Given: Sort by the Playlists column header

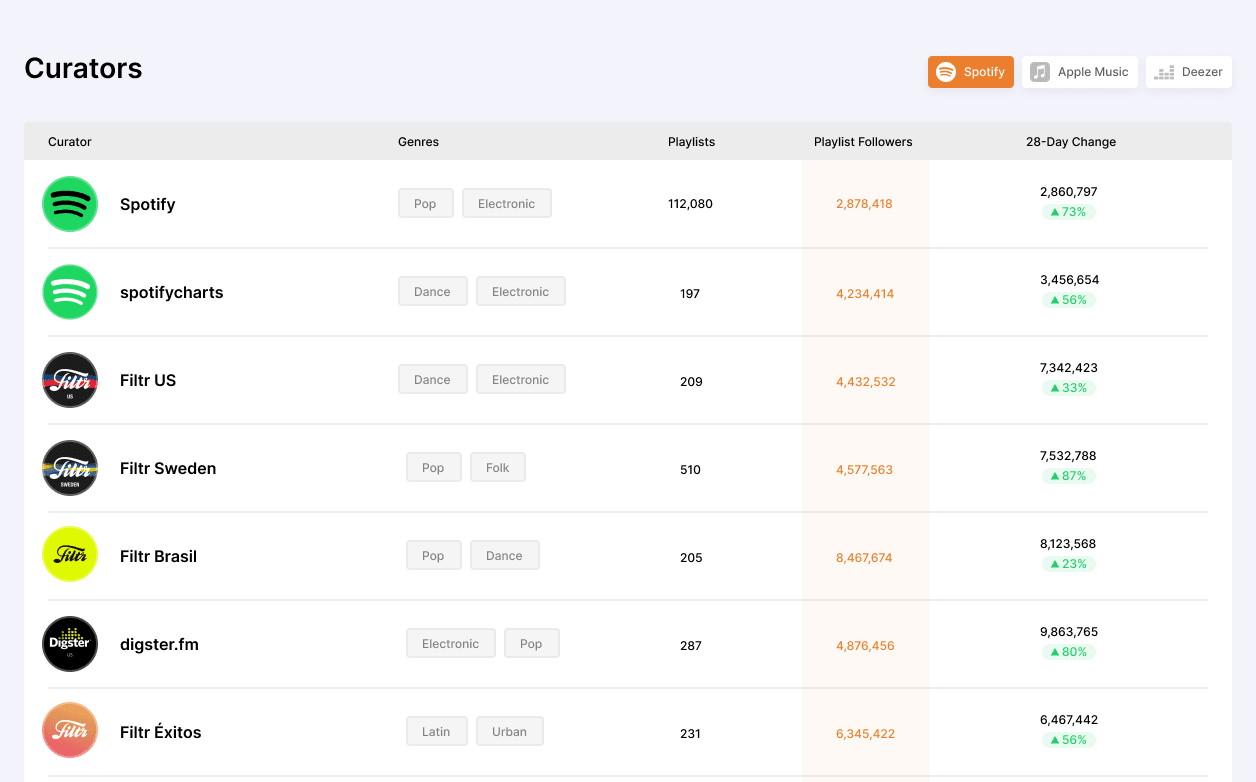Looking at the screenshot, I should (691, 142).
